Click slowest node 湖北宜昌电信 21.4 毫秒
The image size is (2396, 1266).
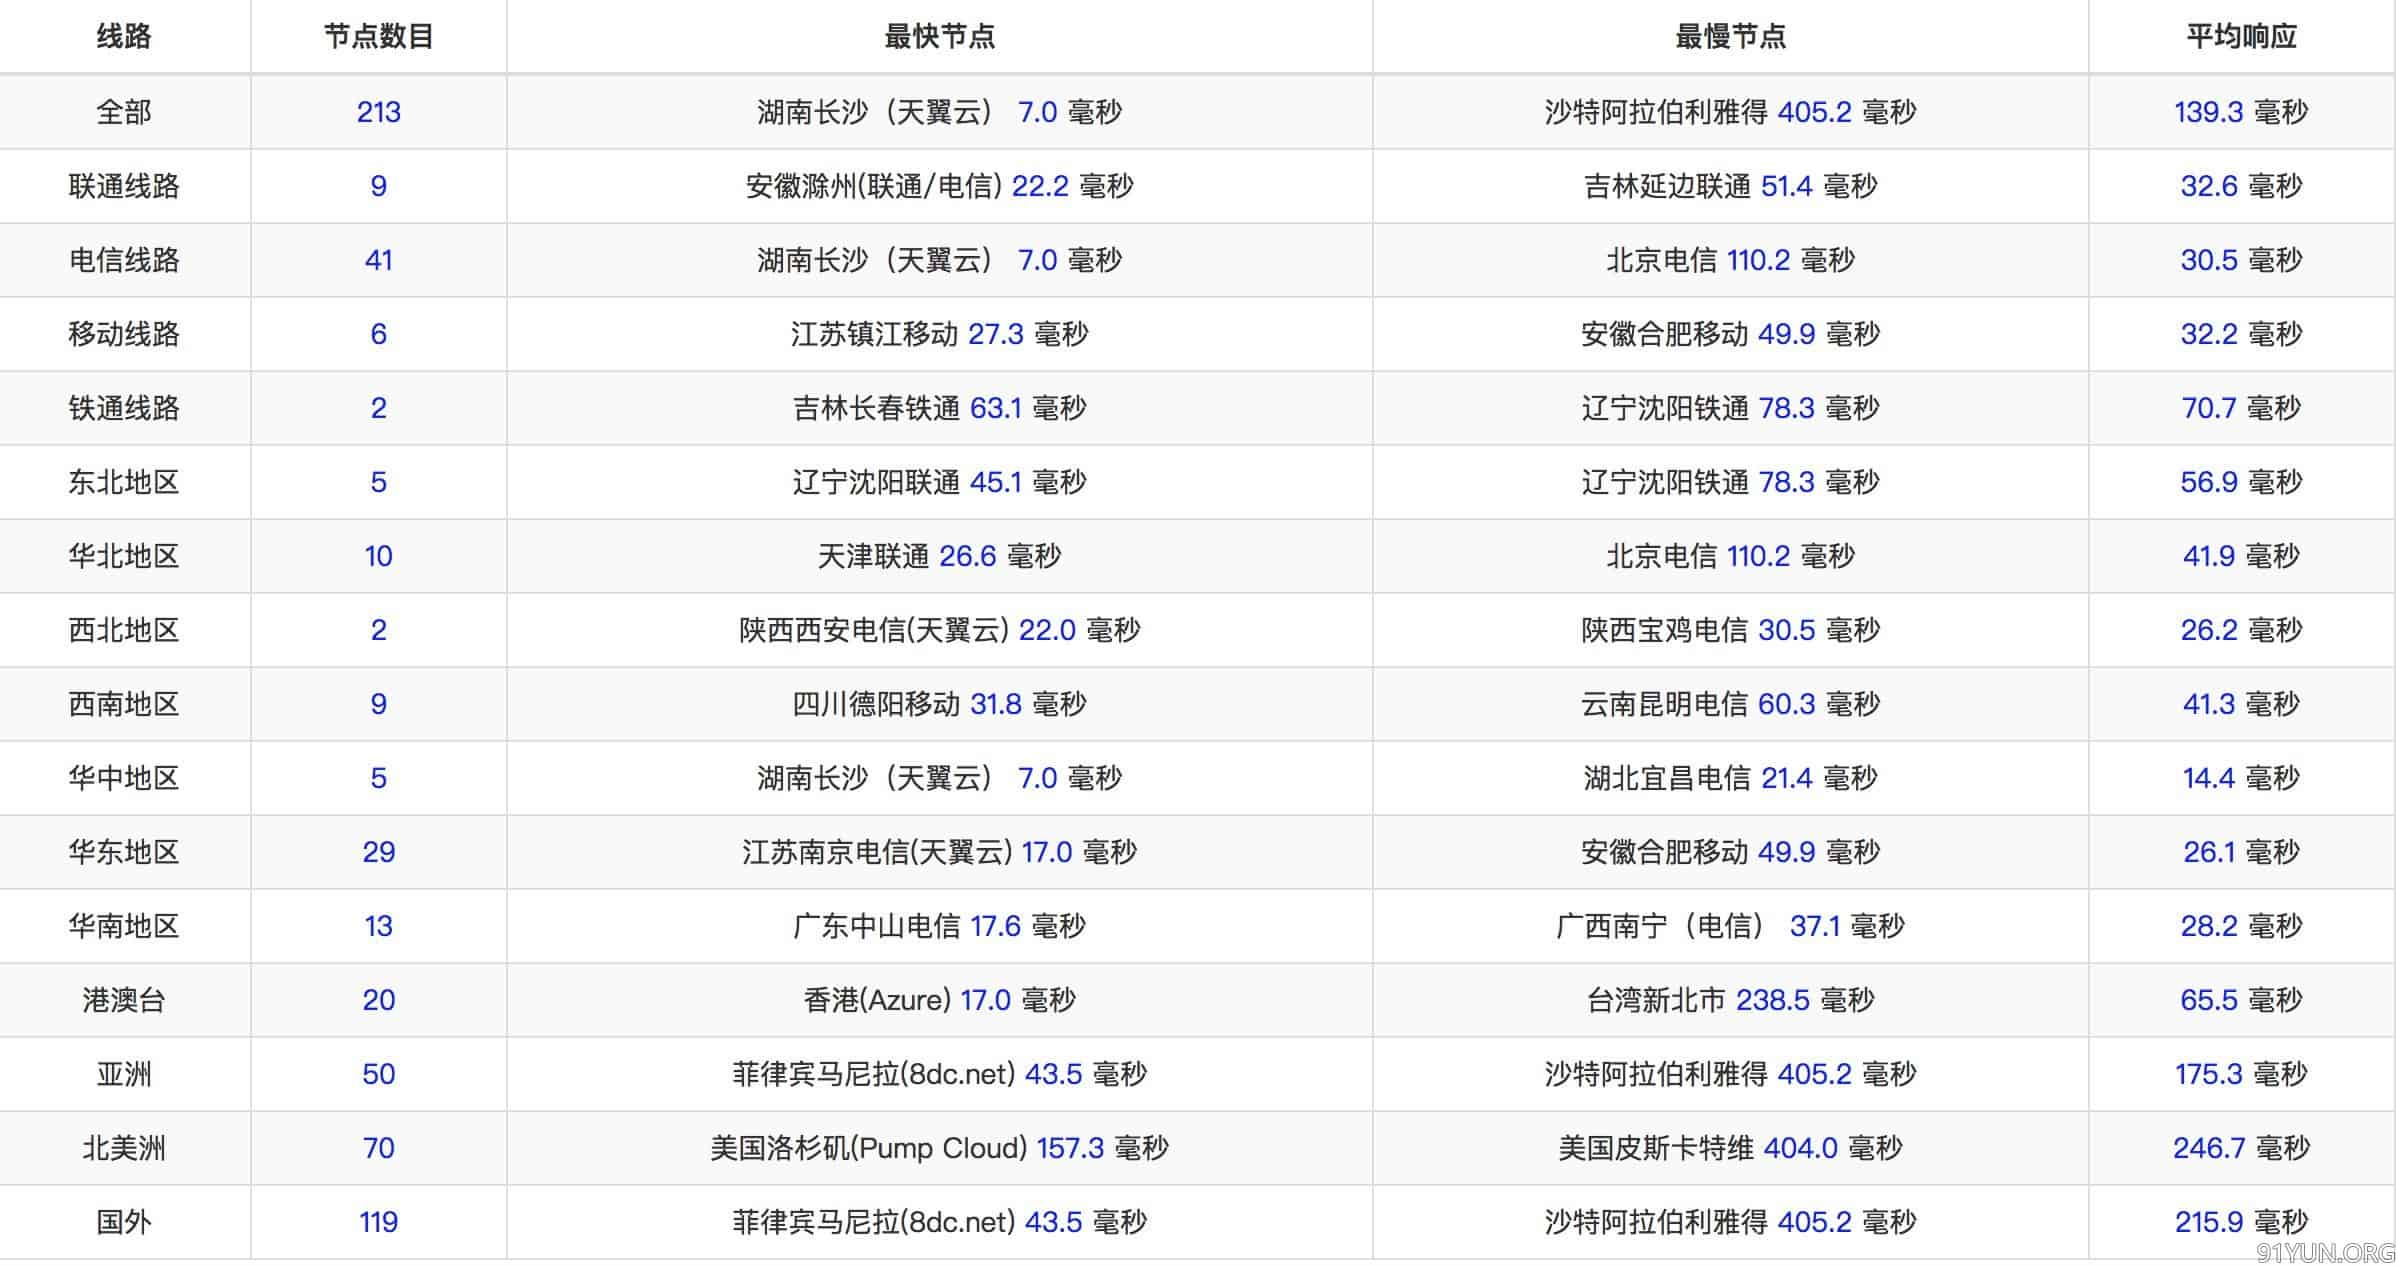1730,777
